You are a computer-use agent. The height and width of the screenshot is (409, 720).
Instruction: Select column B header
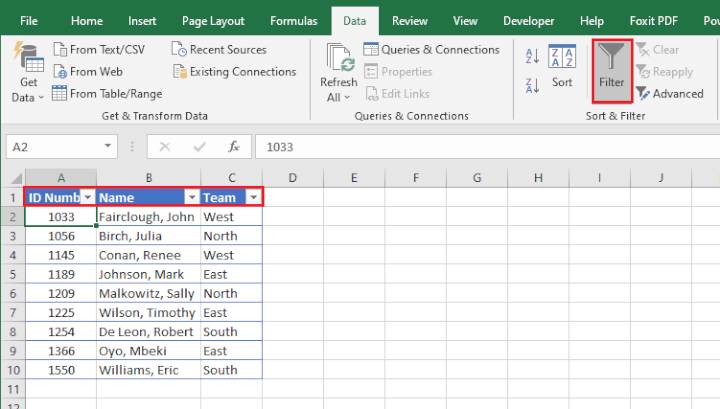point(149,178)
